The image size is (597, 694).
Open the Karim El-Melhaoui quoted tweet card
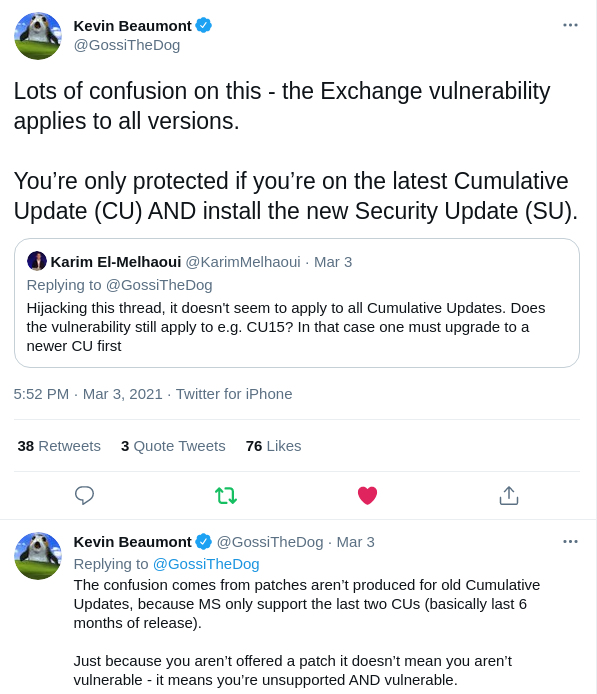[x=297, y=303]
